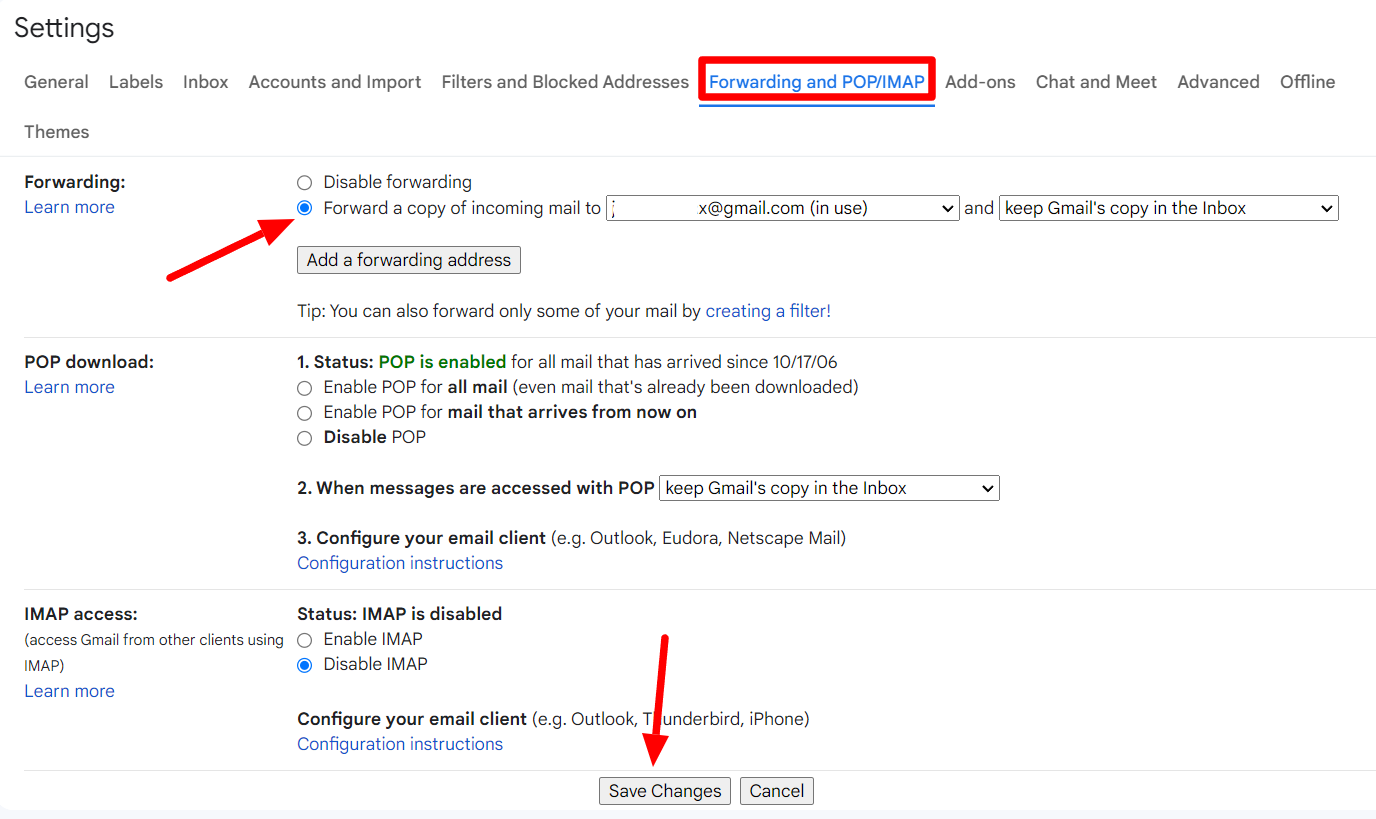Switch to the Labels tab
The height and width of the screenshot is (819, 1376).
point(136,82)
